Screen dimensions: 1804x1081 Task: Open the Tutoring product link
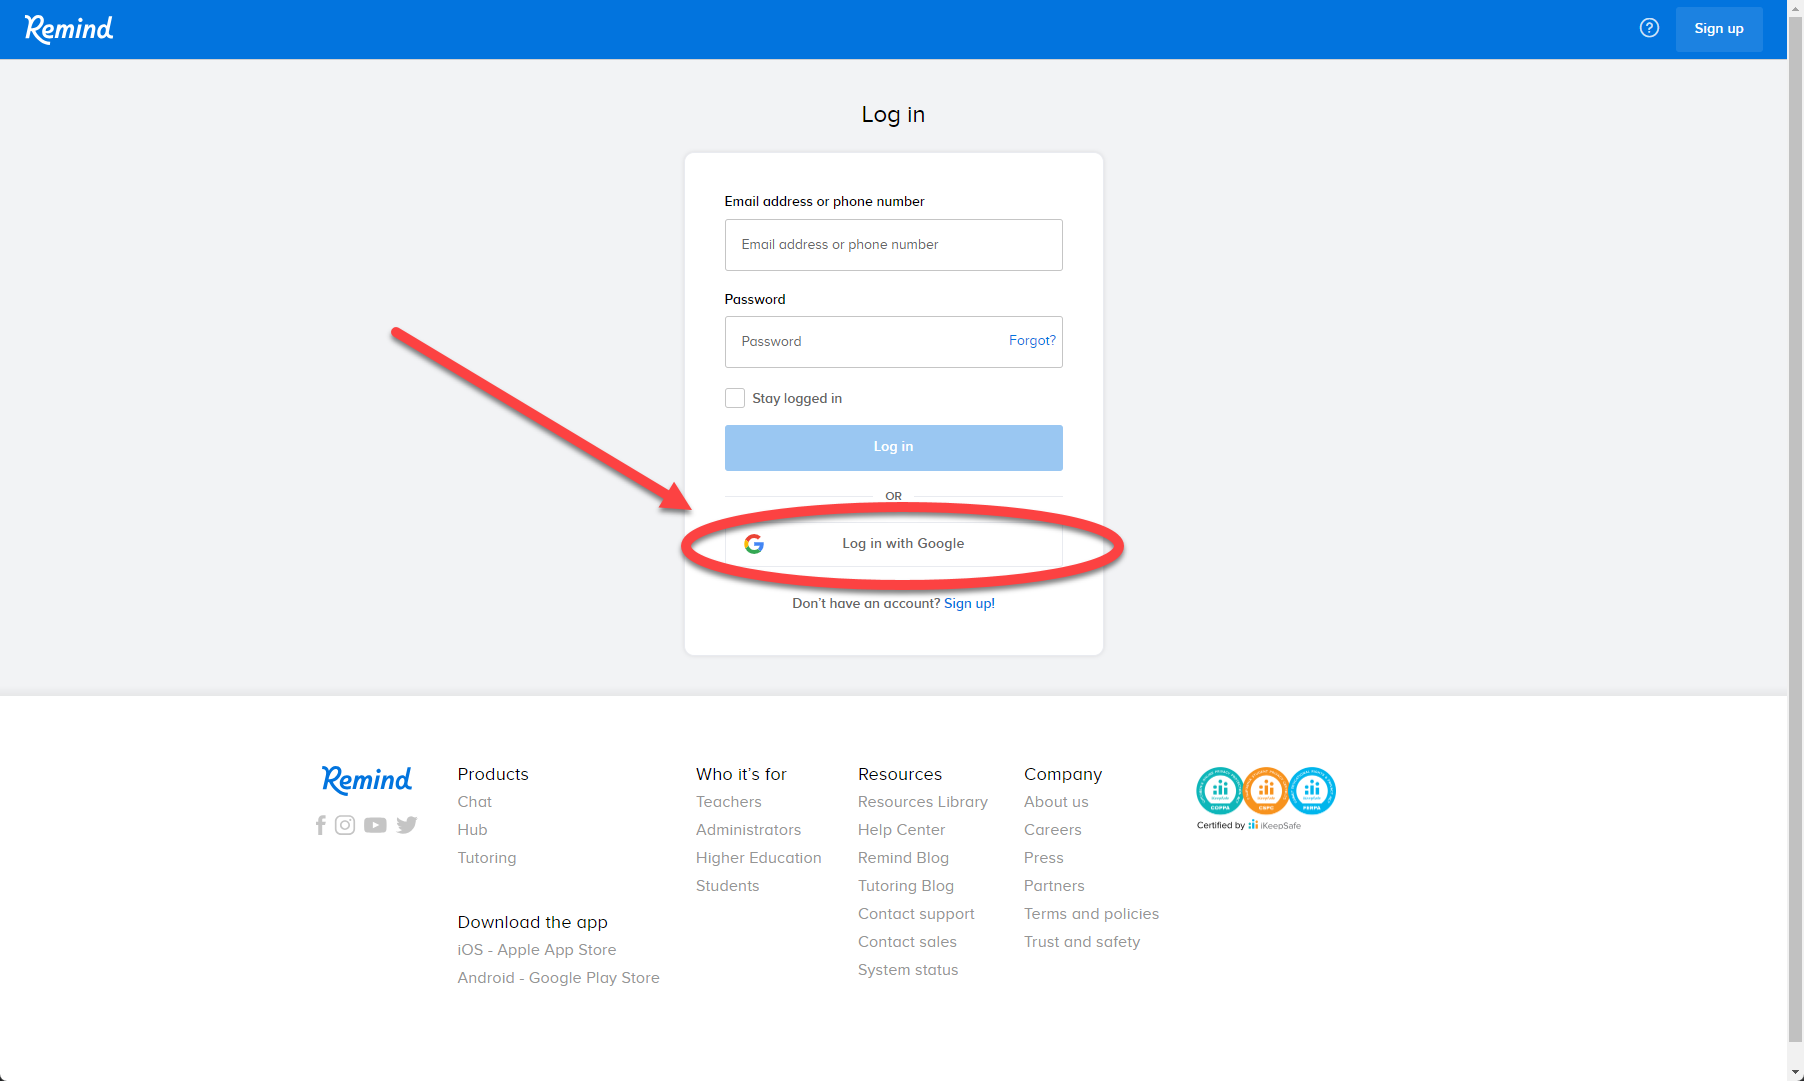tap(487, 858)
